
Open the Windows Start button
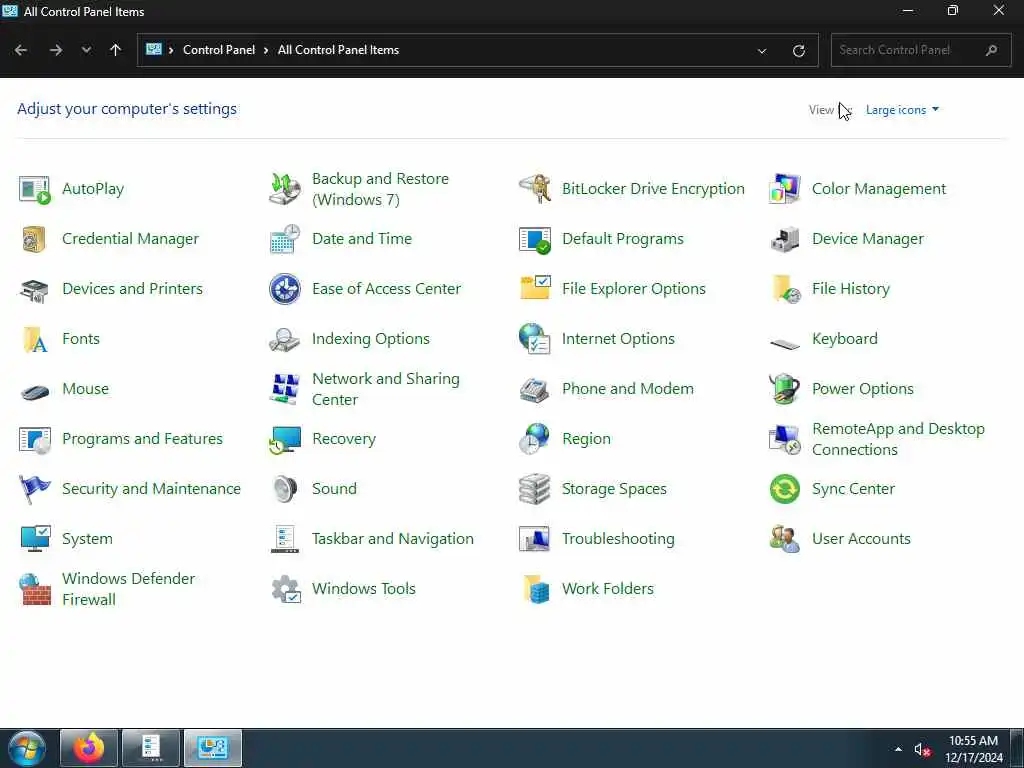pyautogui.click(x=27, y=748)
